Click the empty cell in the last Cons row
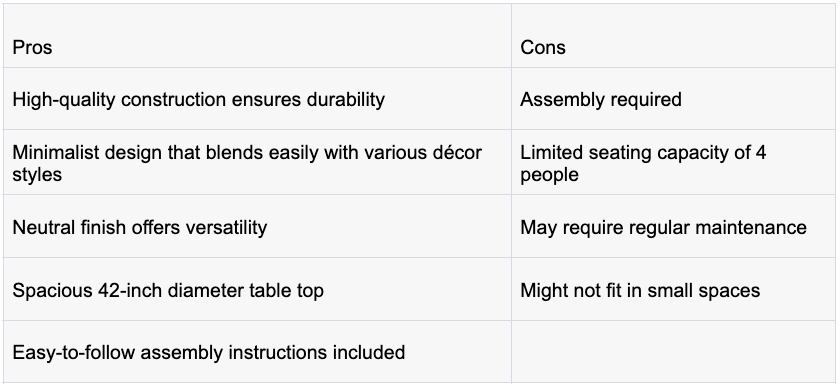840x388 pixels. [x=674, y=352]
